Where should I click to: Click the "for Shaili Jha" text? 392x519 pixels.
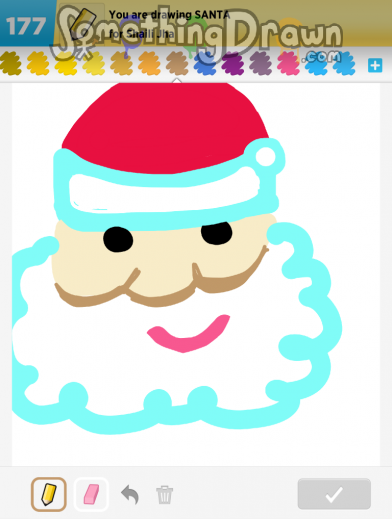pos(141,34)
